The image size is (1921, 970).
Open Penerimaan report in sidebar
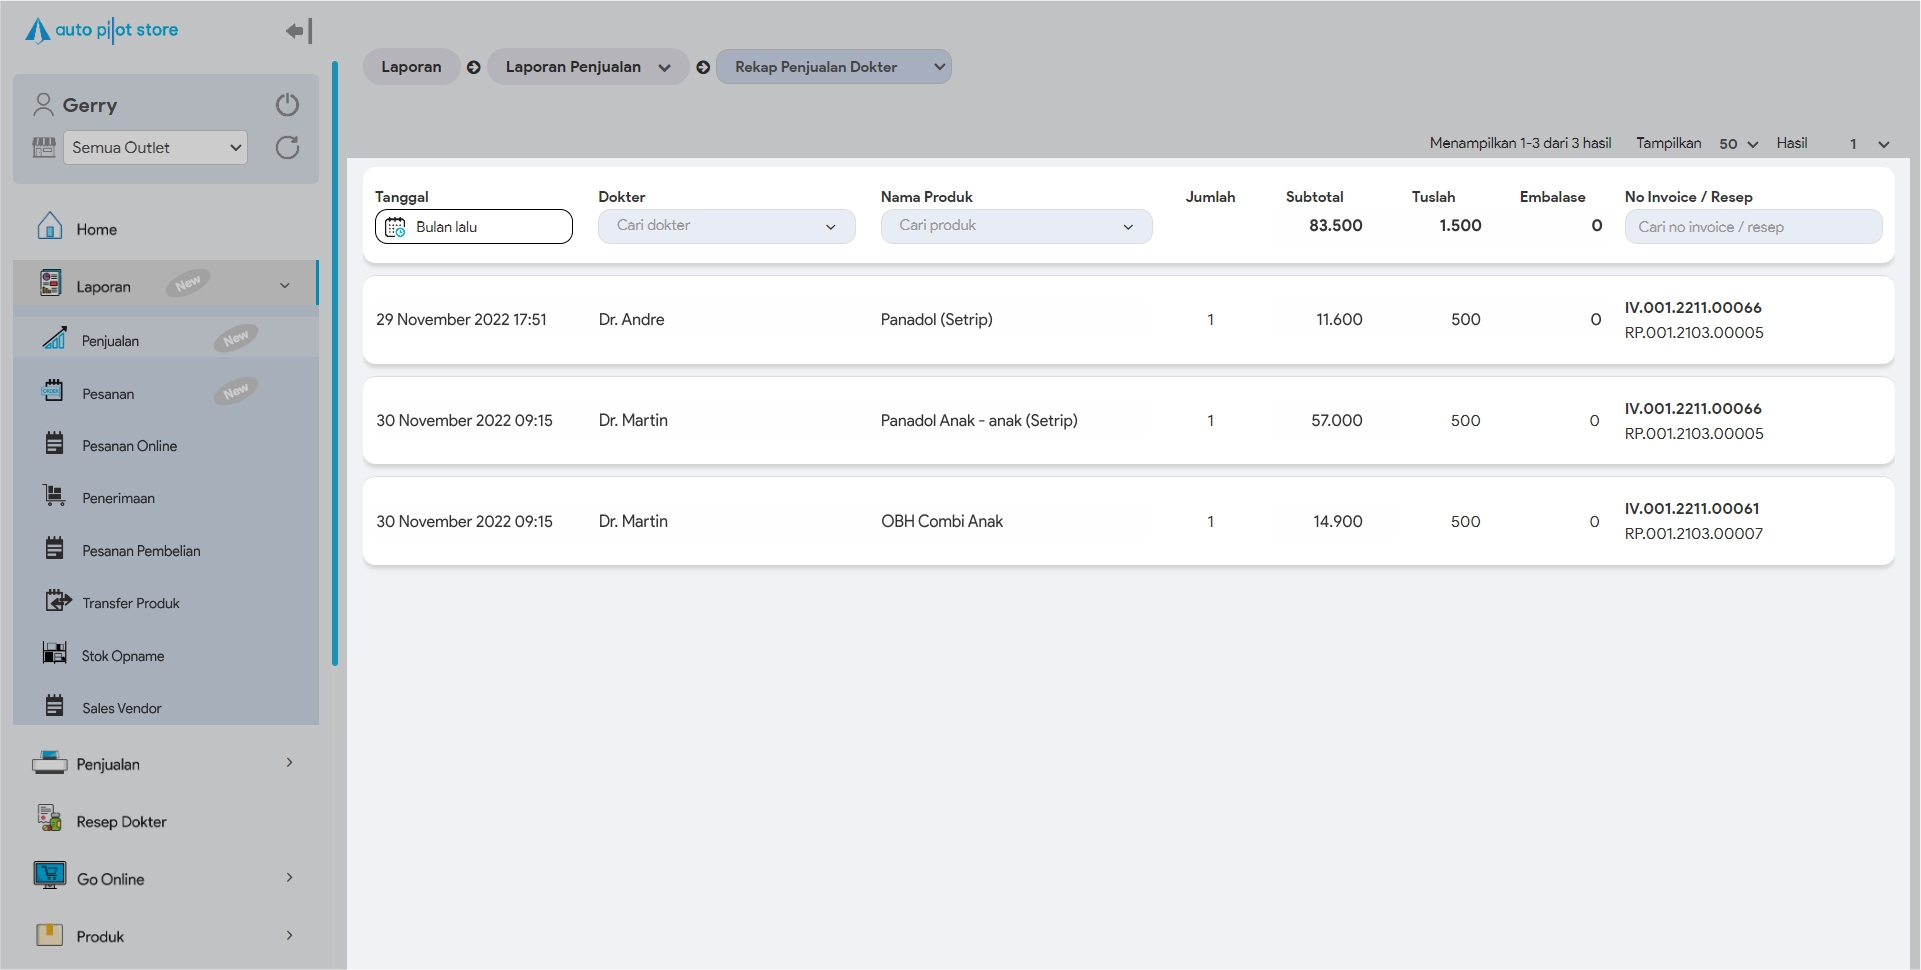(x=118, y=498)
